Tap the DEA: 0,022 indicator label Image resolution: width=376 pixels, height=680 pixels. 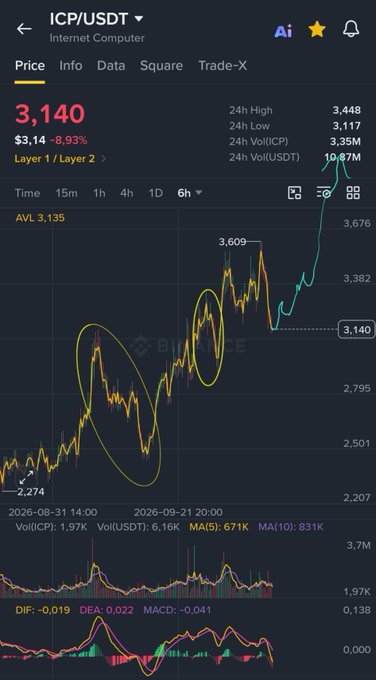[x=107, y=610]
